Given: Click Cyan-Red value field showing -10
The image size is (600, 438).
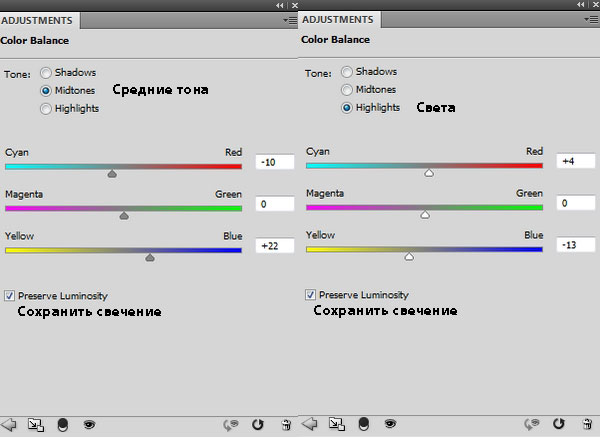Looking at the screenshot, I should tap(275, 162).
